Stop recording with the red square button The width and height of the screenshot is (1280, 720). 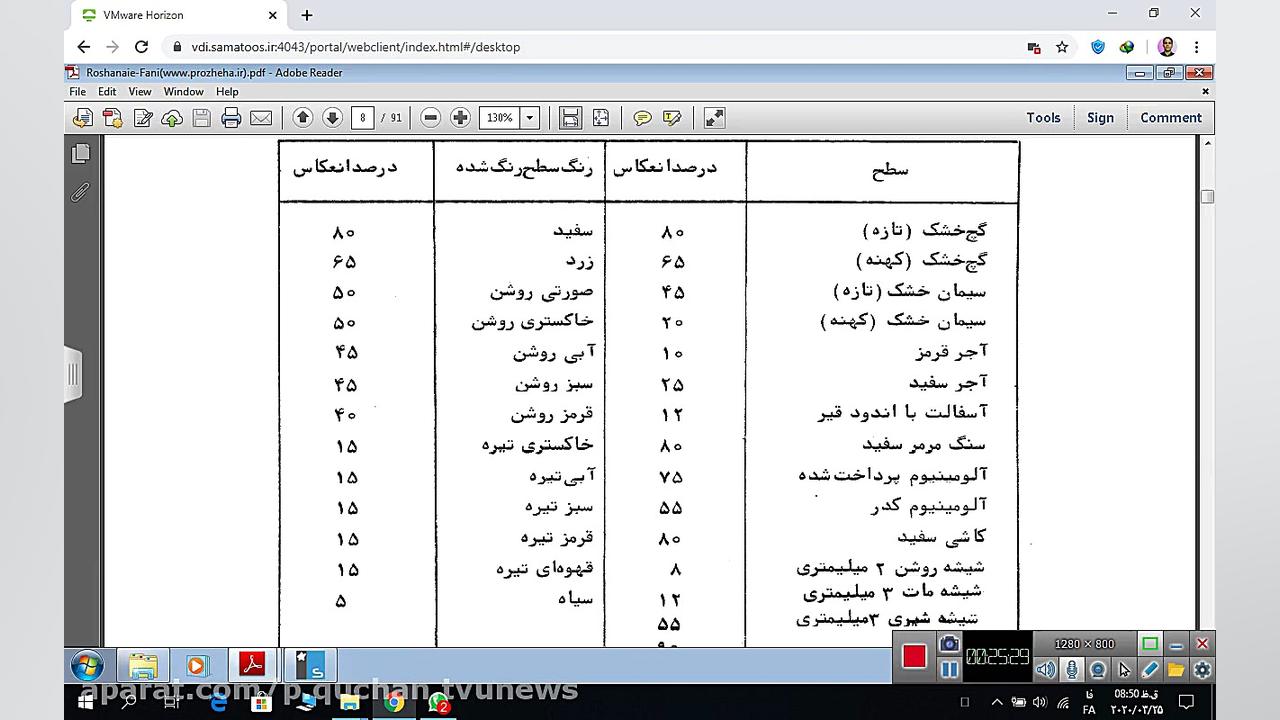[x=914, y=657]
